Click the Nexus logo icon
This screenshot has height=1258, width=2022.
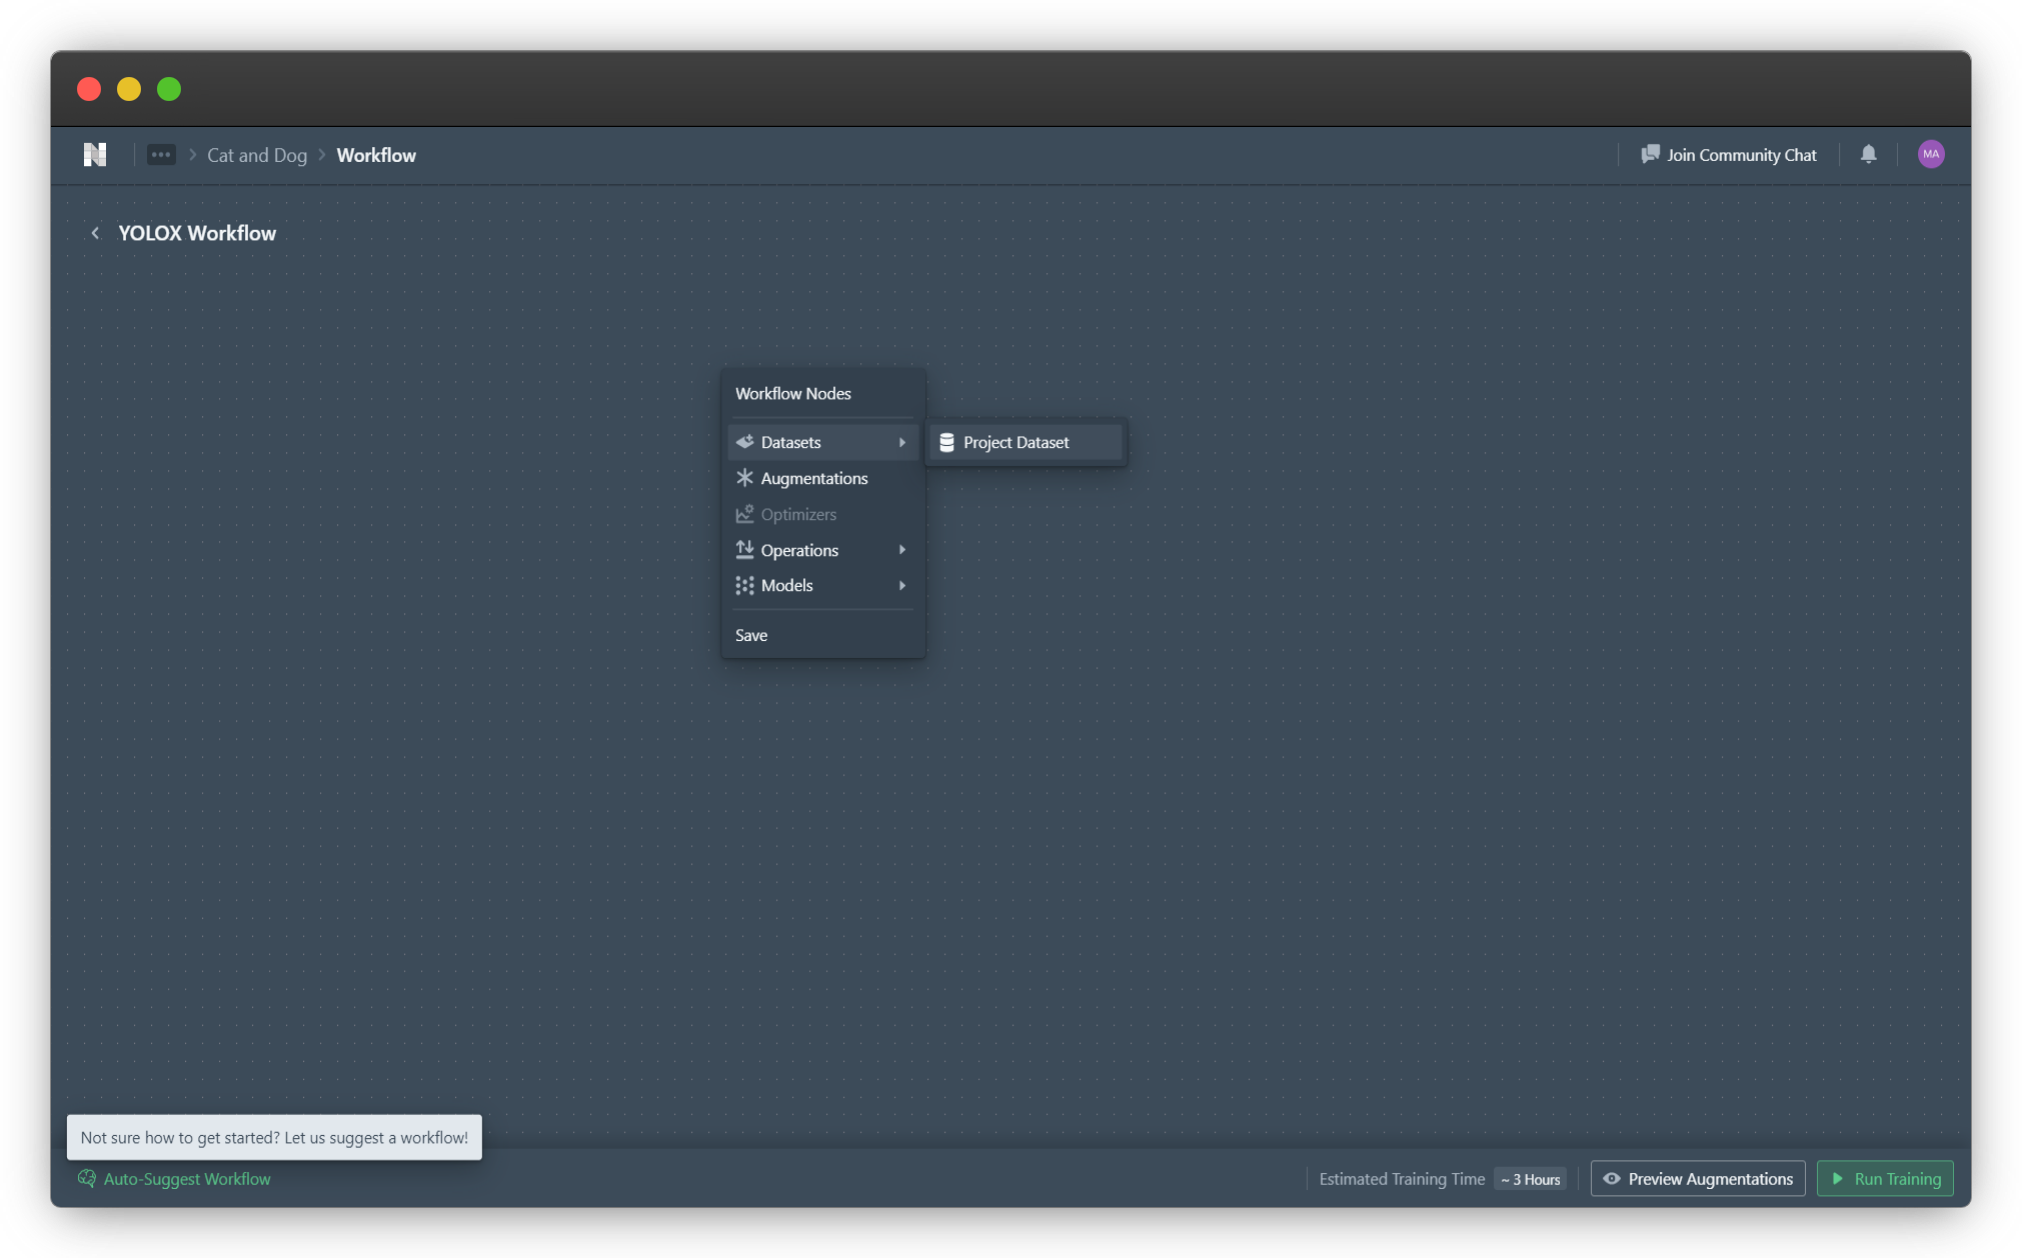95,155
